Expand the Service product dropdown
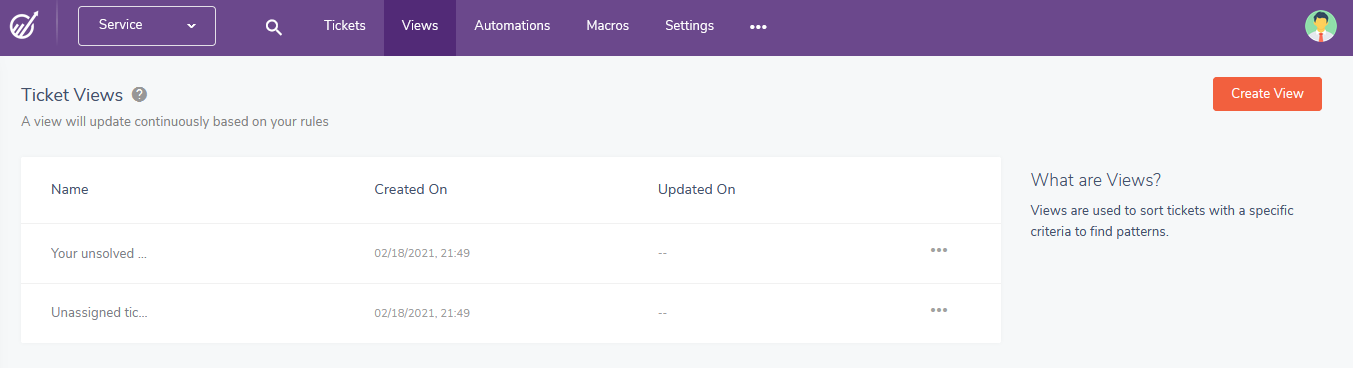Viewport: 1353px width, 368px height. [147, 26]
